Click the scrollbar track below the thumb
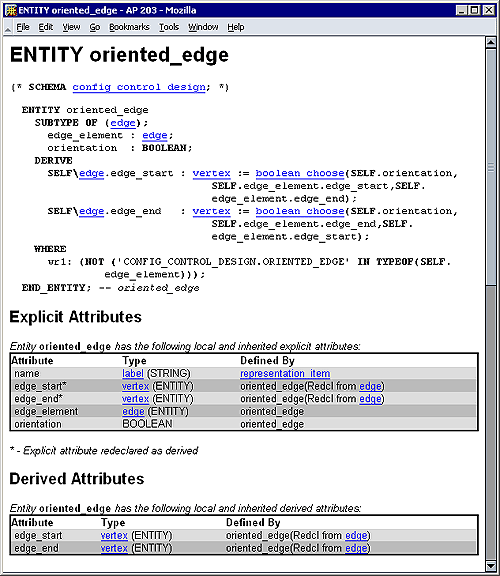Screen dimensions: 500x576 tap(491, 422)
